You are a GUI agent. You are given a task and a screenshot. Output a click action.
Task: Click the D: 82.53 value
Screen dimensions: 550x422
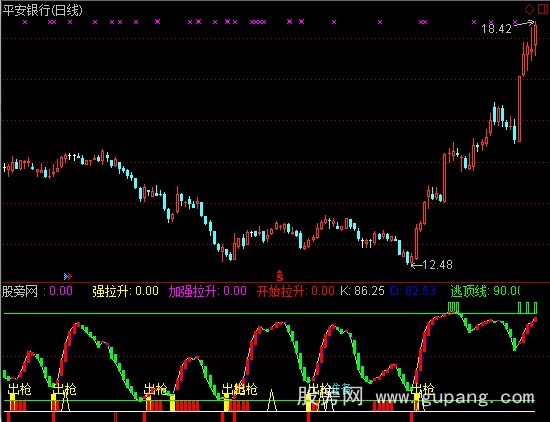click(413, 291)
